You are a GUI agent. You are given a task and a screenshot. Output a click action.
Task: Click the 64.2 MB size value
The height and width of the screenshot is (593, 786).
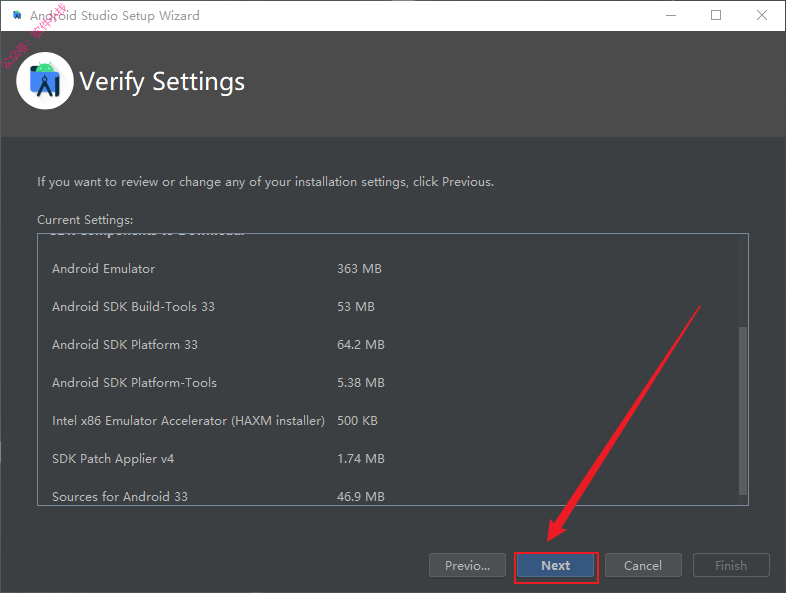pos(361,345)
